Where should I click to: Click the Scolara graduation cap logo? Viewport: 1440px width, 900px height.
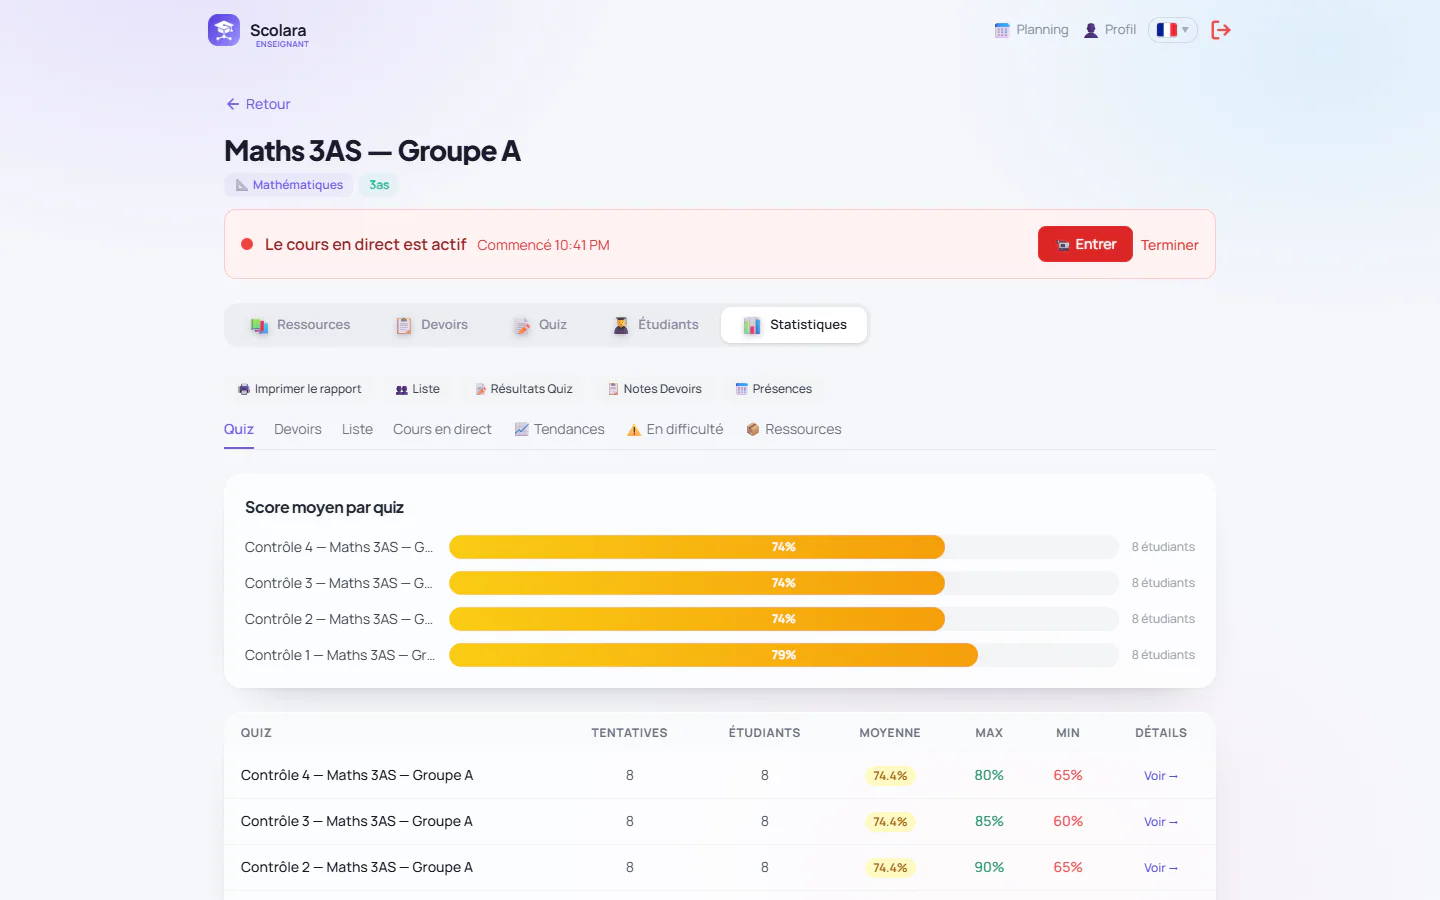click(x=224, y=30)
